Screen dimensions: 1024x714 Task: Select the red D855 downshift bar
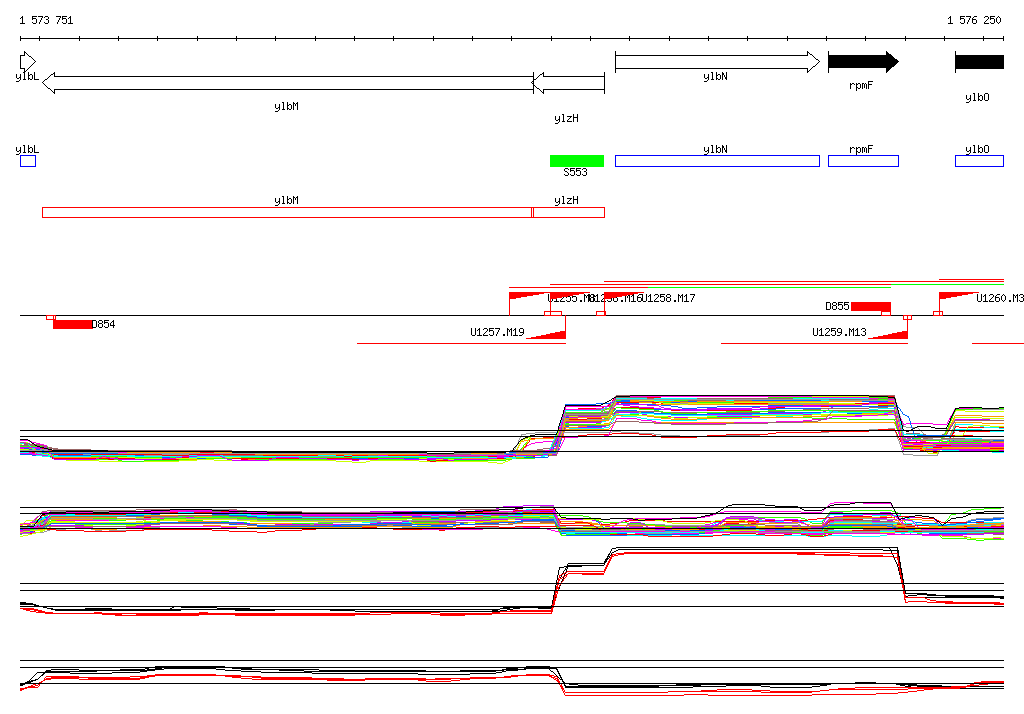871,306
